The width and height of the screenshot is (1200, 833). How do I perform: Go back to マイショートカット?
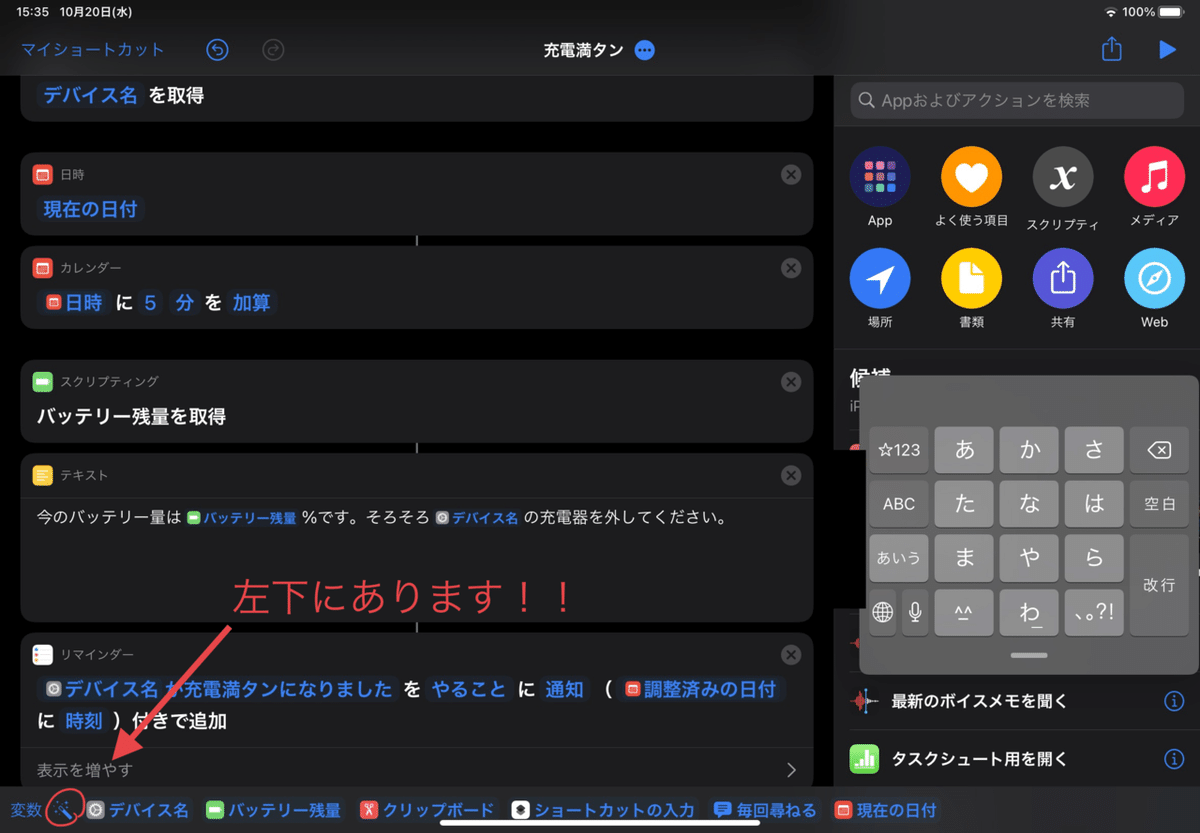[92, 49]
